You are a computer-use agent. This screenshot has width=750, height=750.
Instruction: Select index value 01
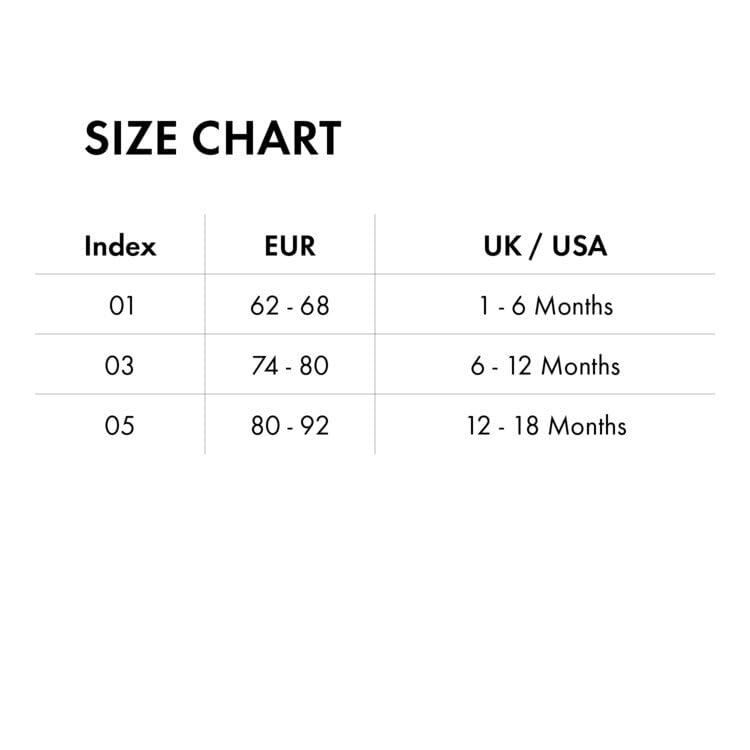tap(120, 306)
